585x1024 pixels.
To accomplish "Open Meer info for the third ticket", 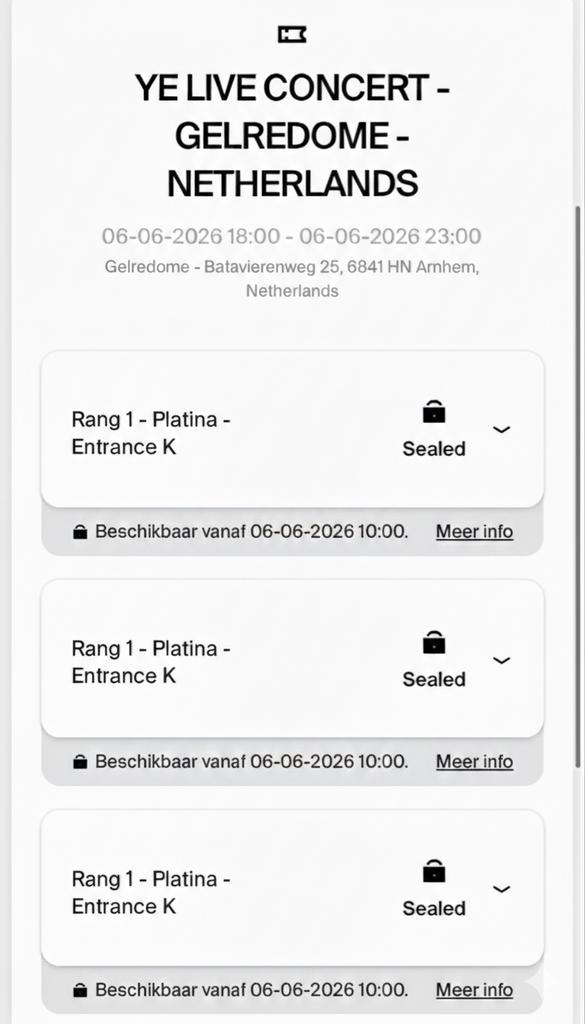I will (474, 989).
